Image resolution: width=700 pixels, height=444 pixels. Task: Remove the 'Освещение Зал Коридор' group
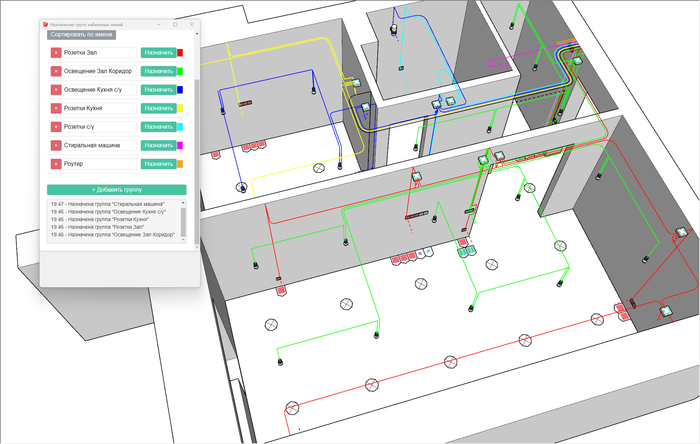click(x=56, y=71)
